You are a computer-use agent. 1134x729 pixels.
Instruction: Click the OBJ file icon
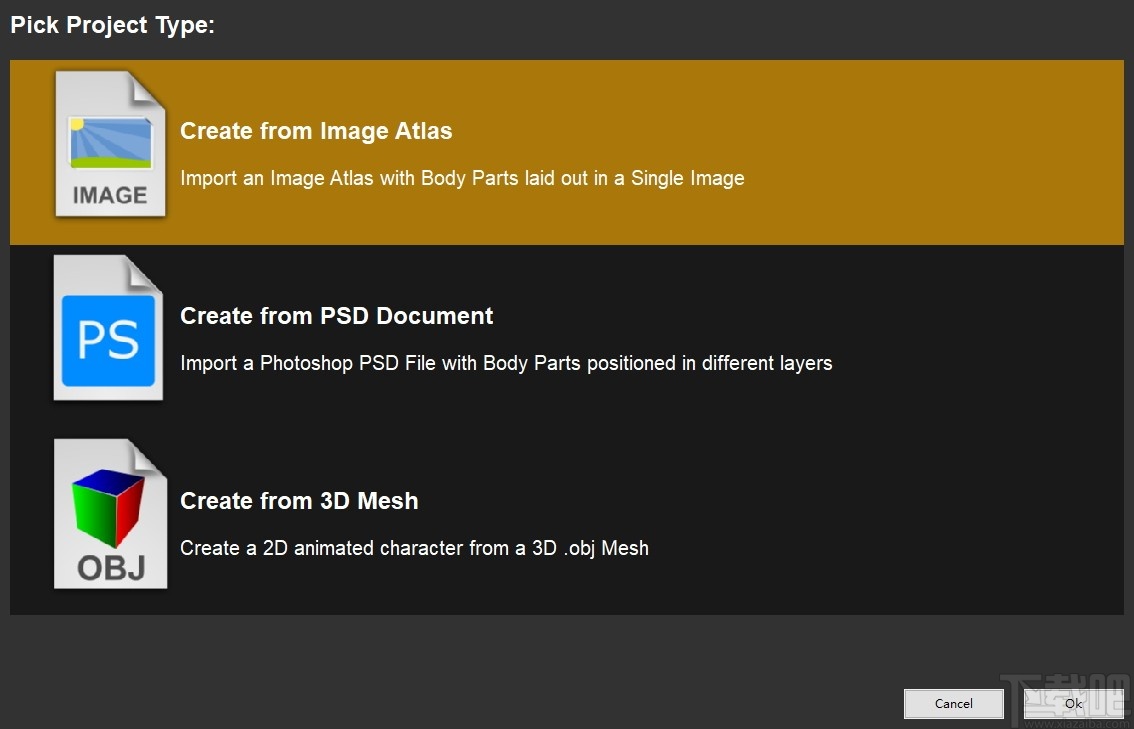(109, 513)
